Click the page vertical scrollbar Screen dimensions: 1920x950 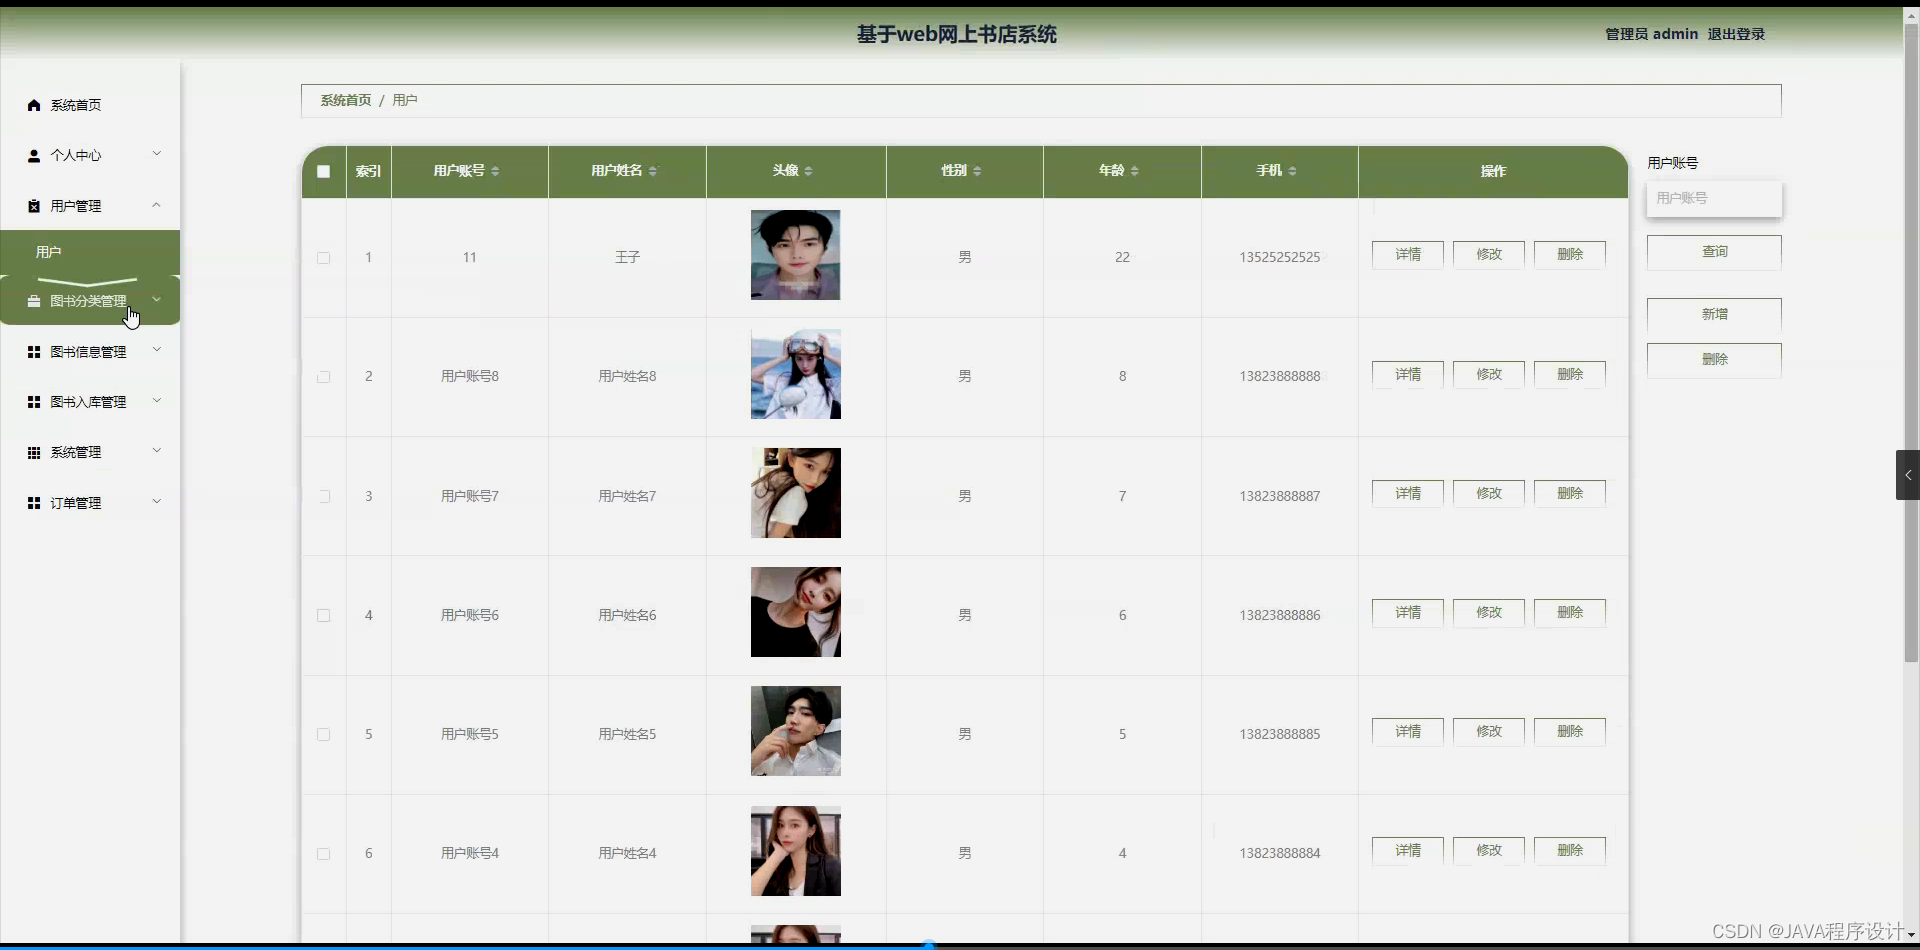pos(1911,345)
